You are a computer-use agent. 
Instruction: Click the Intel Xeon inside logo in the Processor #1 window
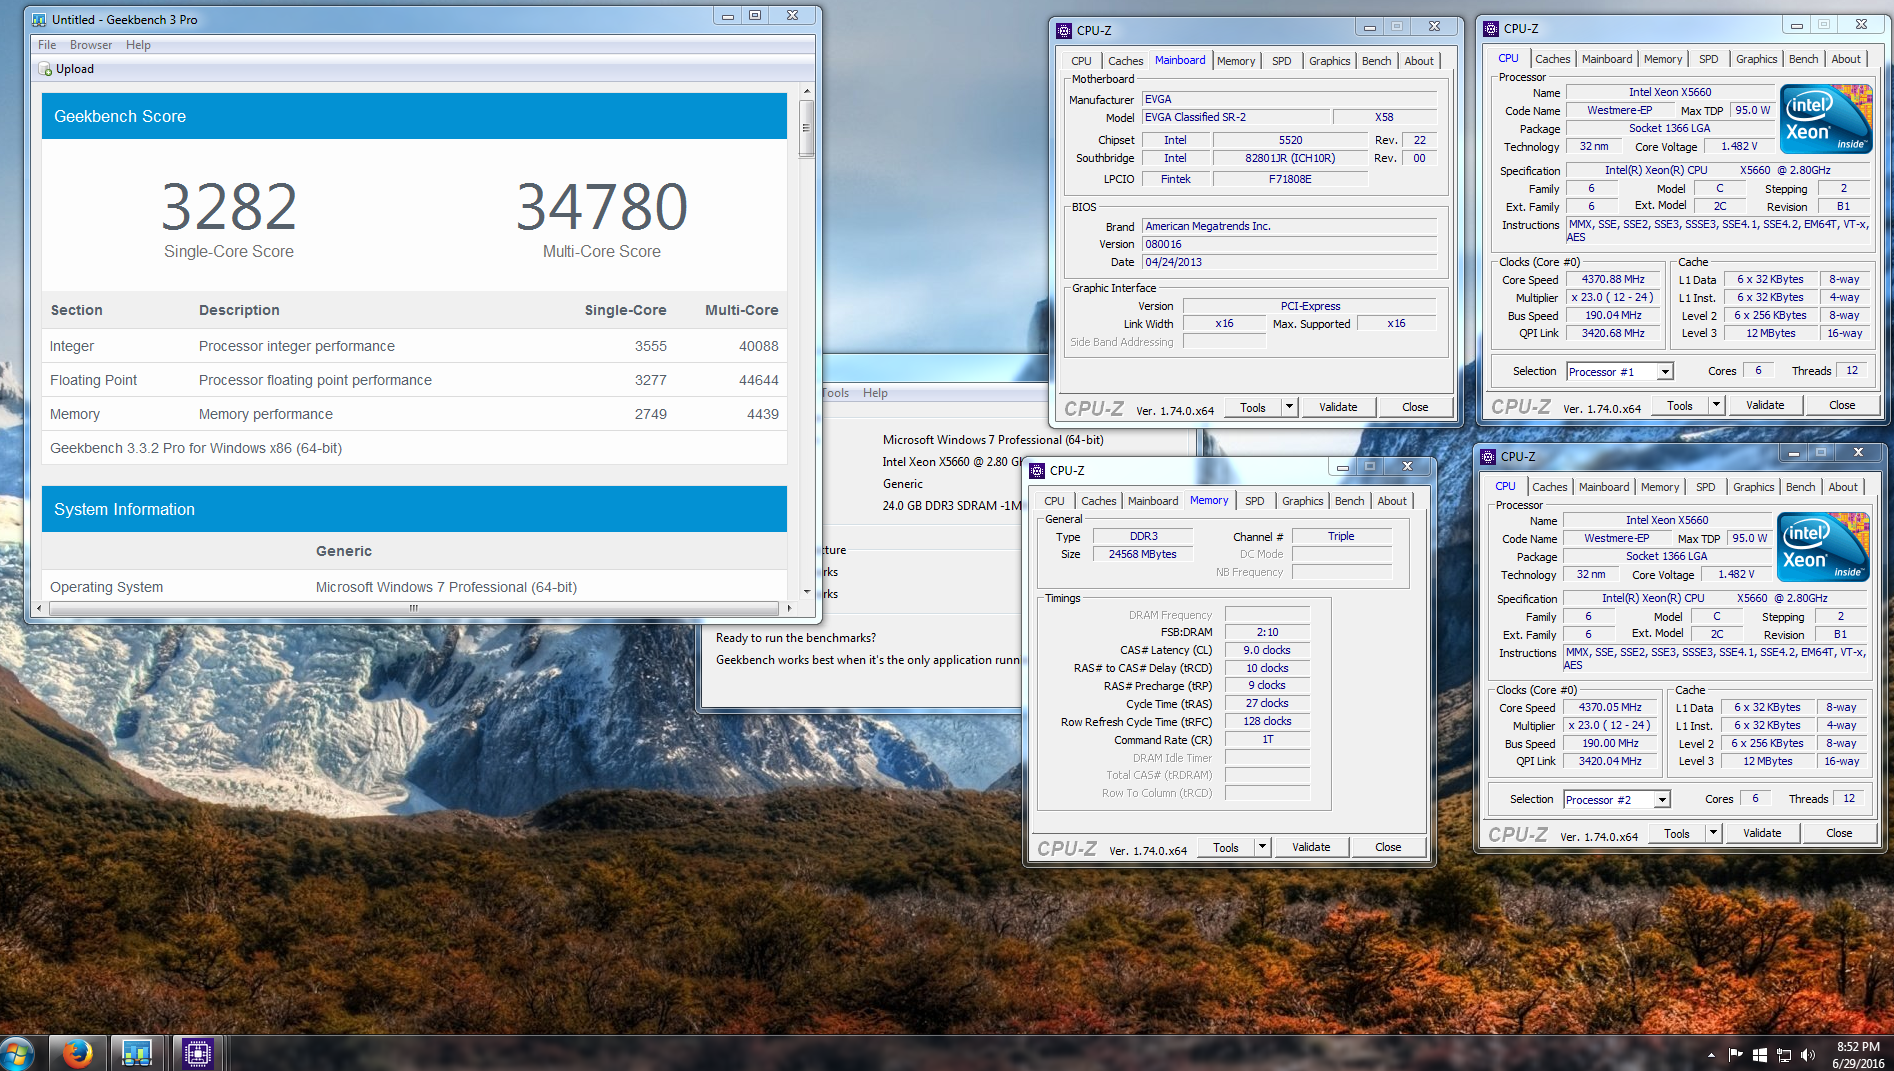1825,119
